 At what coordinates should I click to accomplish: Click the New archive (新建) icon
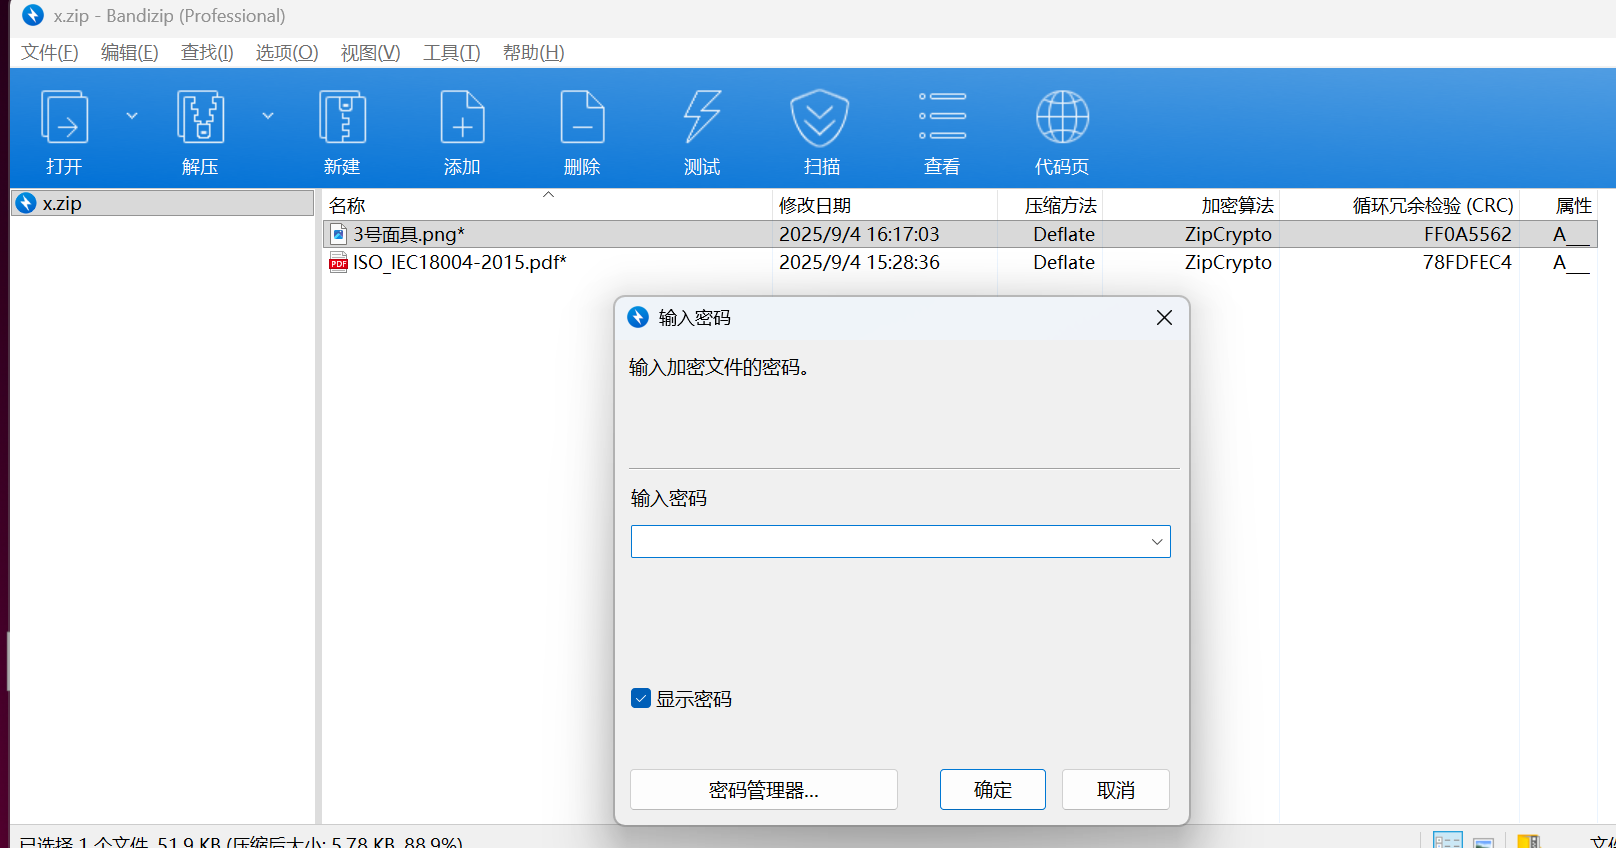tap(342, 118)
